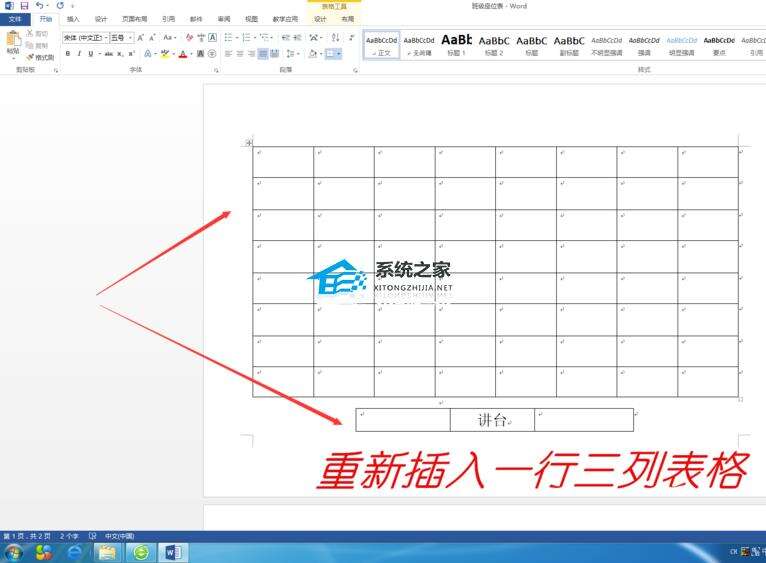Toggle Justify alignment button

(x=263, y=54)
